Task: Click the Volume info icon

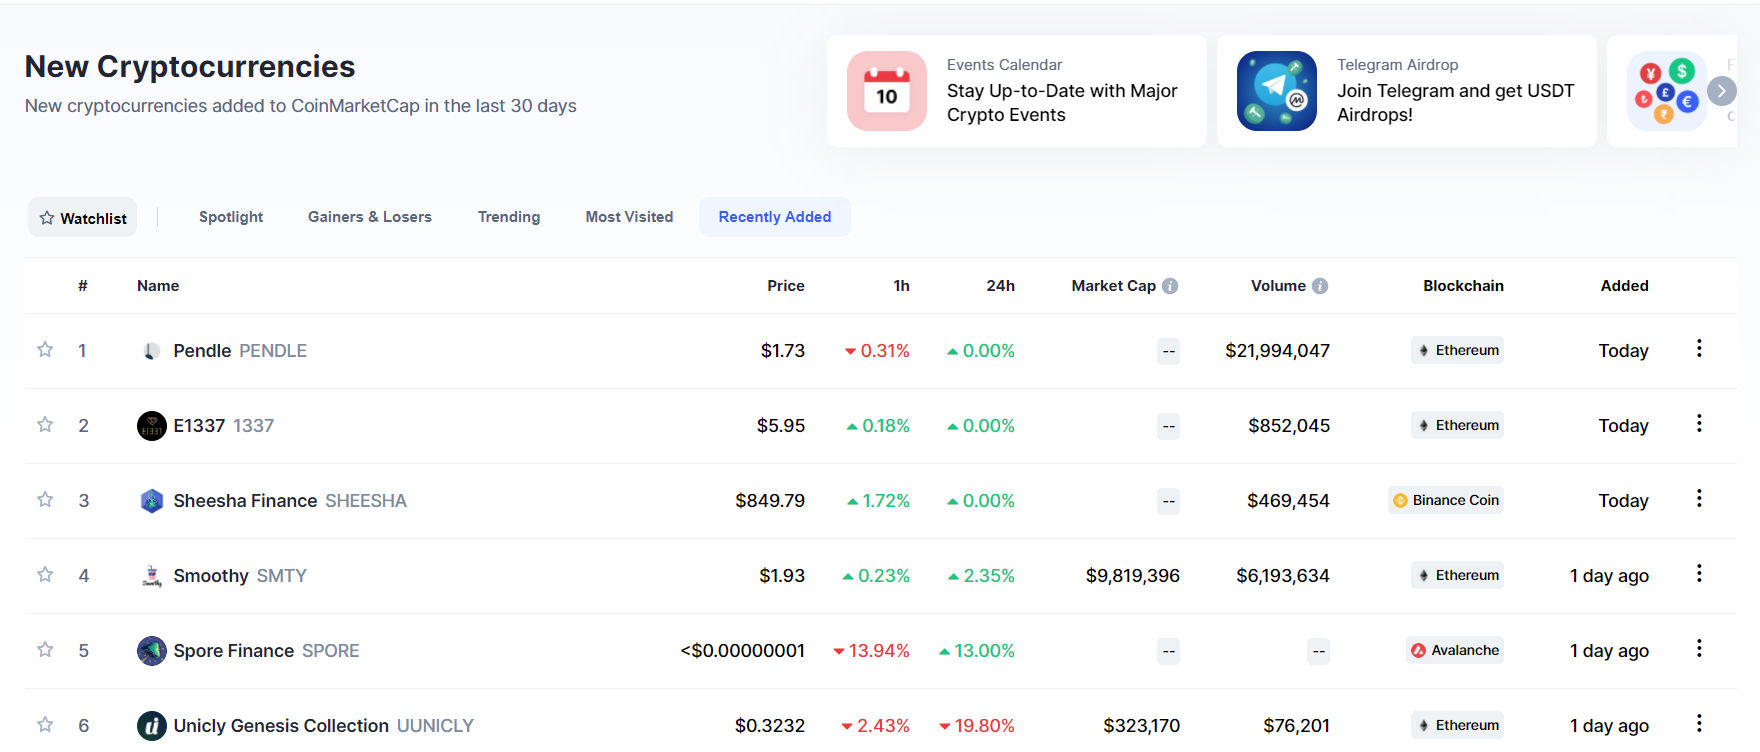Action: (1320, 286)
